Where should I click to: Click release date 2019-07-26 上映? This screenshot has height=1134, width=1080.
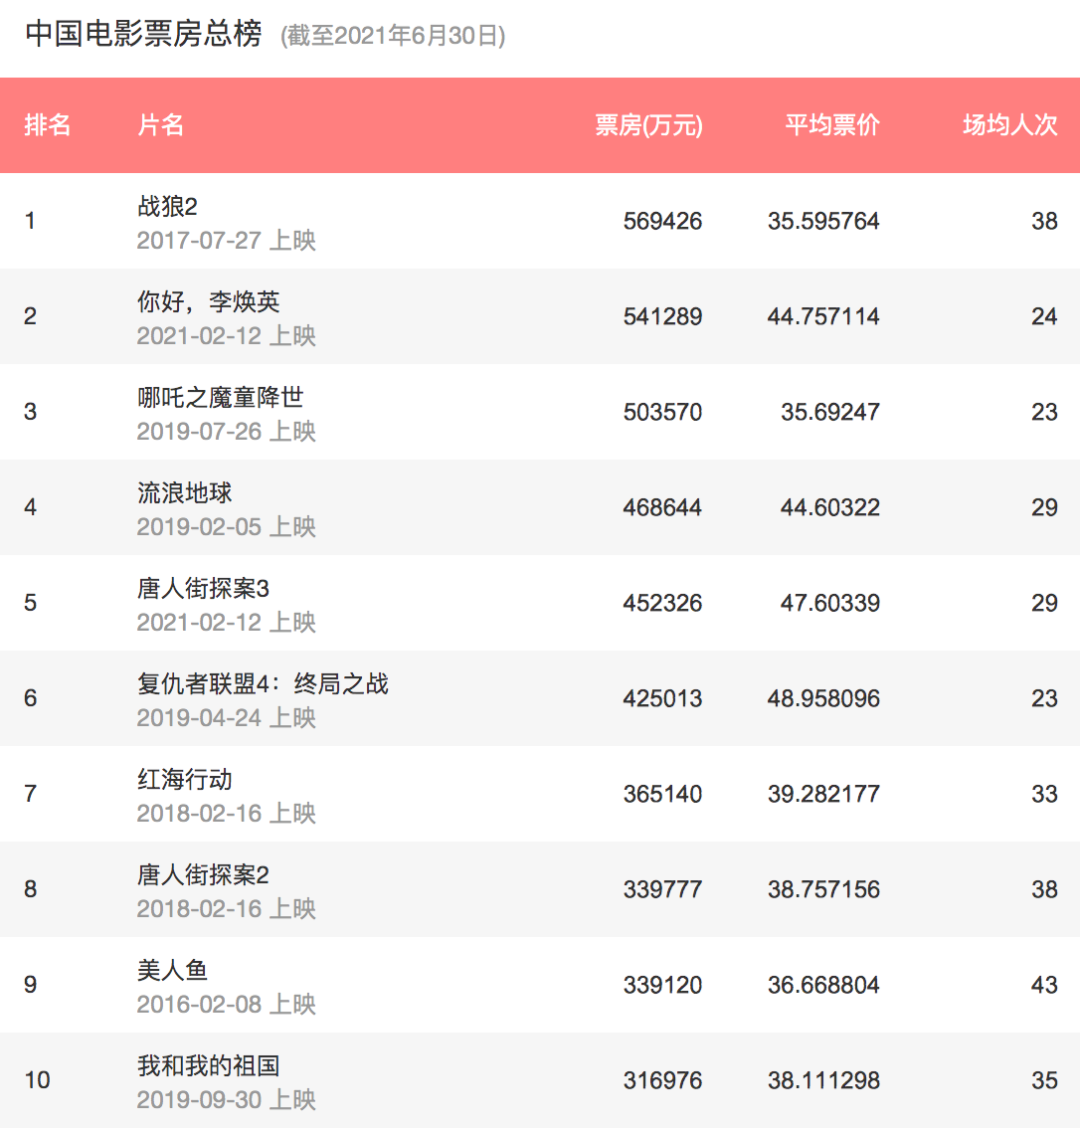click(x=226, y=431)
